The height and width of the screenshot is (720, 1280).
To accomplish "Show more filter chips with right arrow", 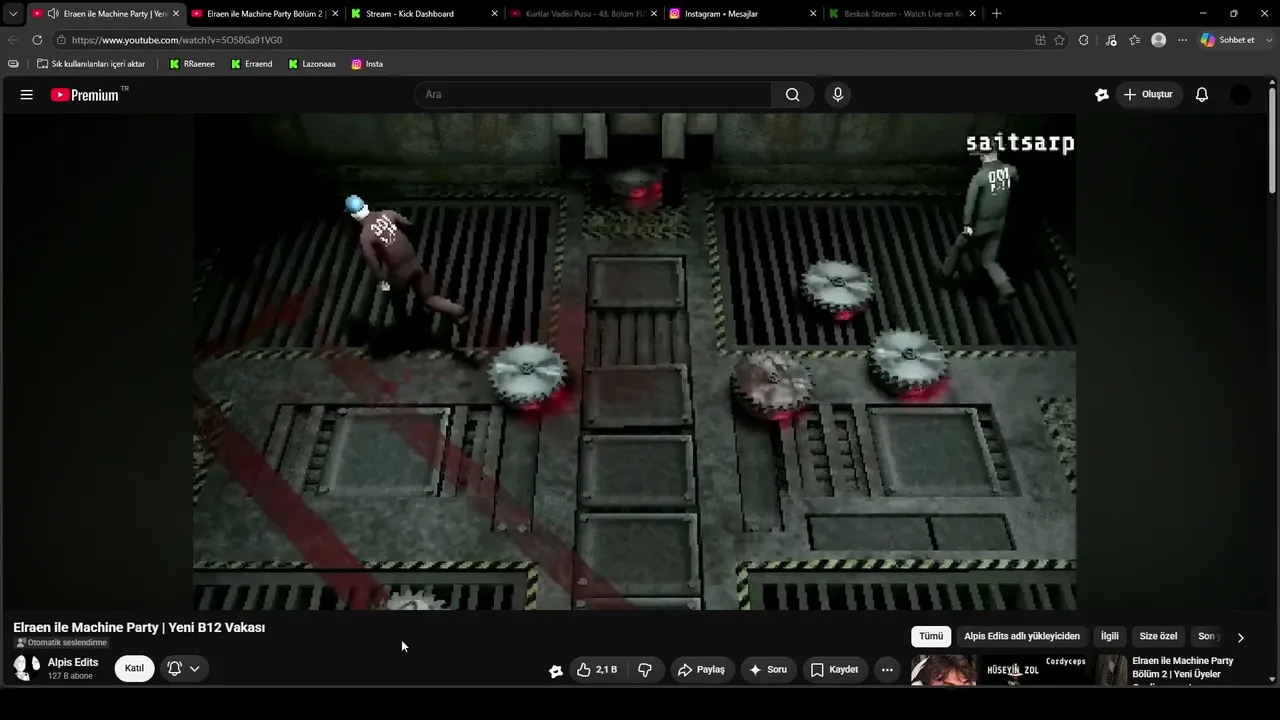I will click(x=1240, y=637).
